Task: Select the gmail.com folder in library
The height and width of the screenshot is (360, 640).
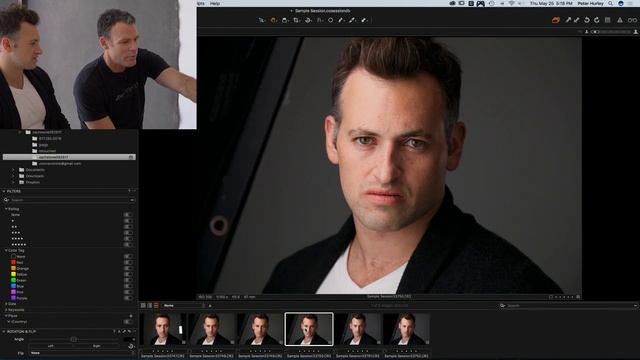Action: (x=60, y=164)
